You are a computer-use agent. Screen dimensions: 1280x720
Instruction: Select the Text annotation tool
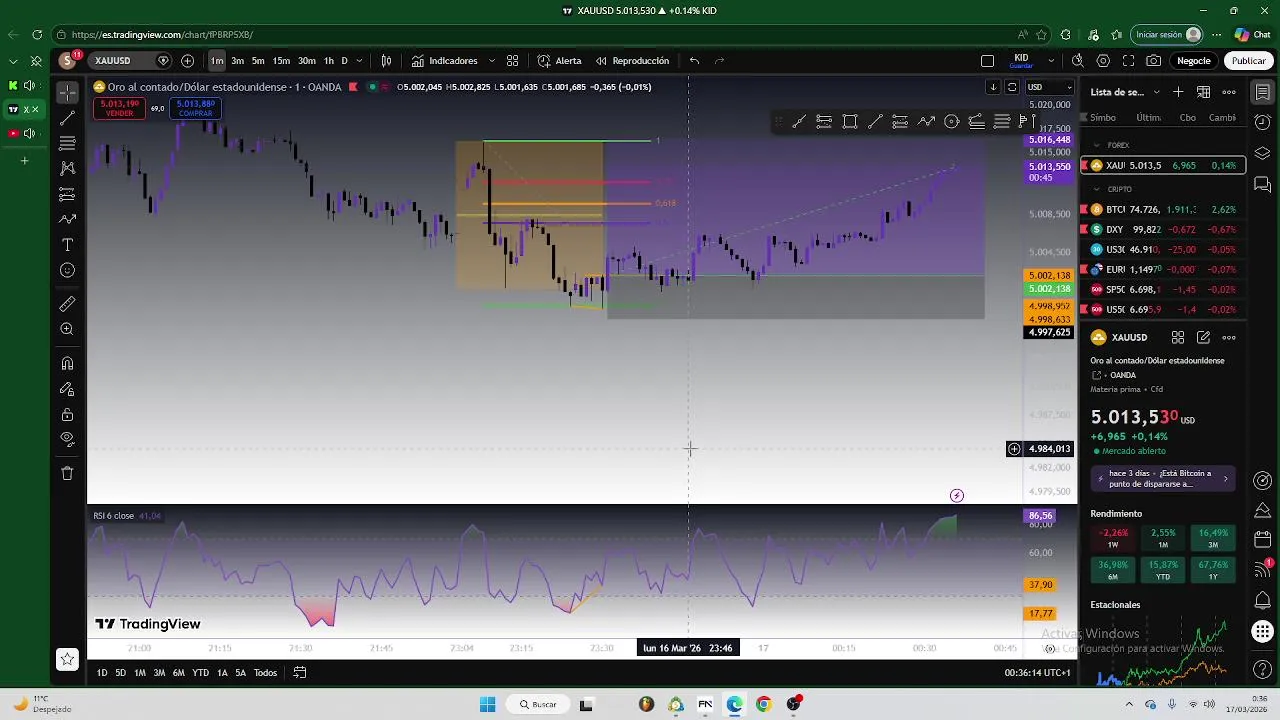67,245
